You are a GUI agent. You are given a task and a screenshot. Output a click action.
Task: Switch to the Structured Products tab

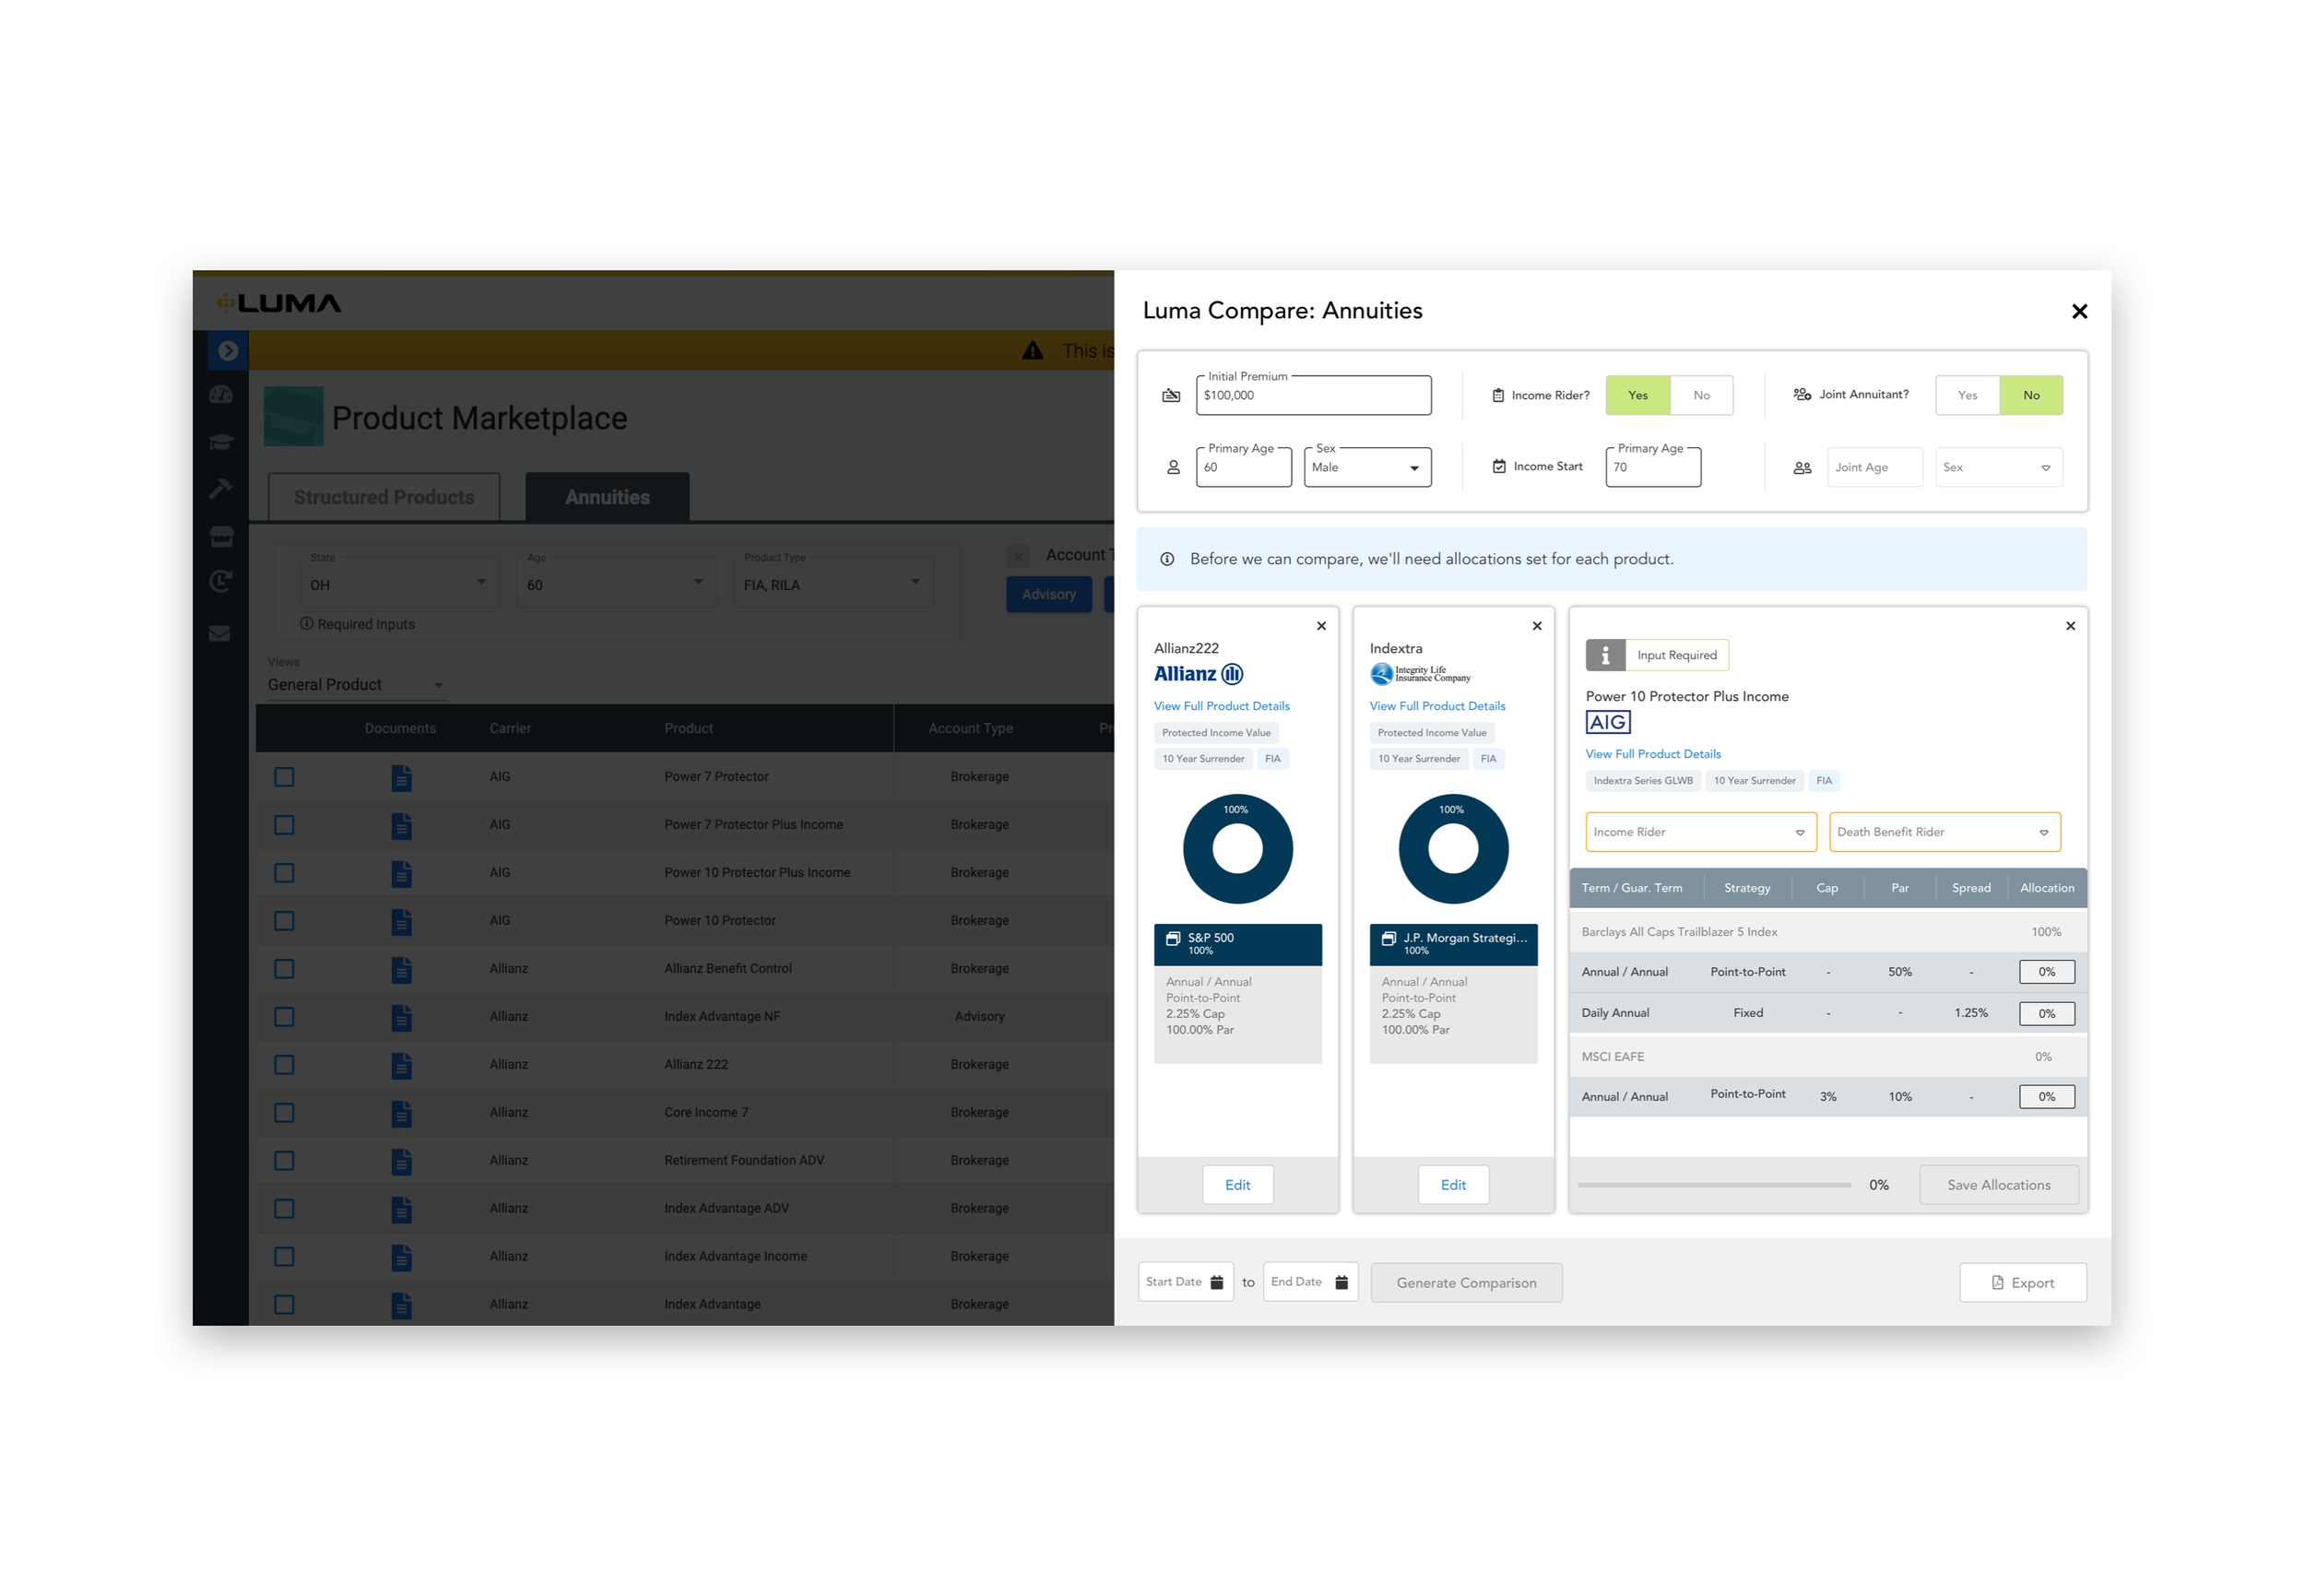point(384,497)
